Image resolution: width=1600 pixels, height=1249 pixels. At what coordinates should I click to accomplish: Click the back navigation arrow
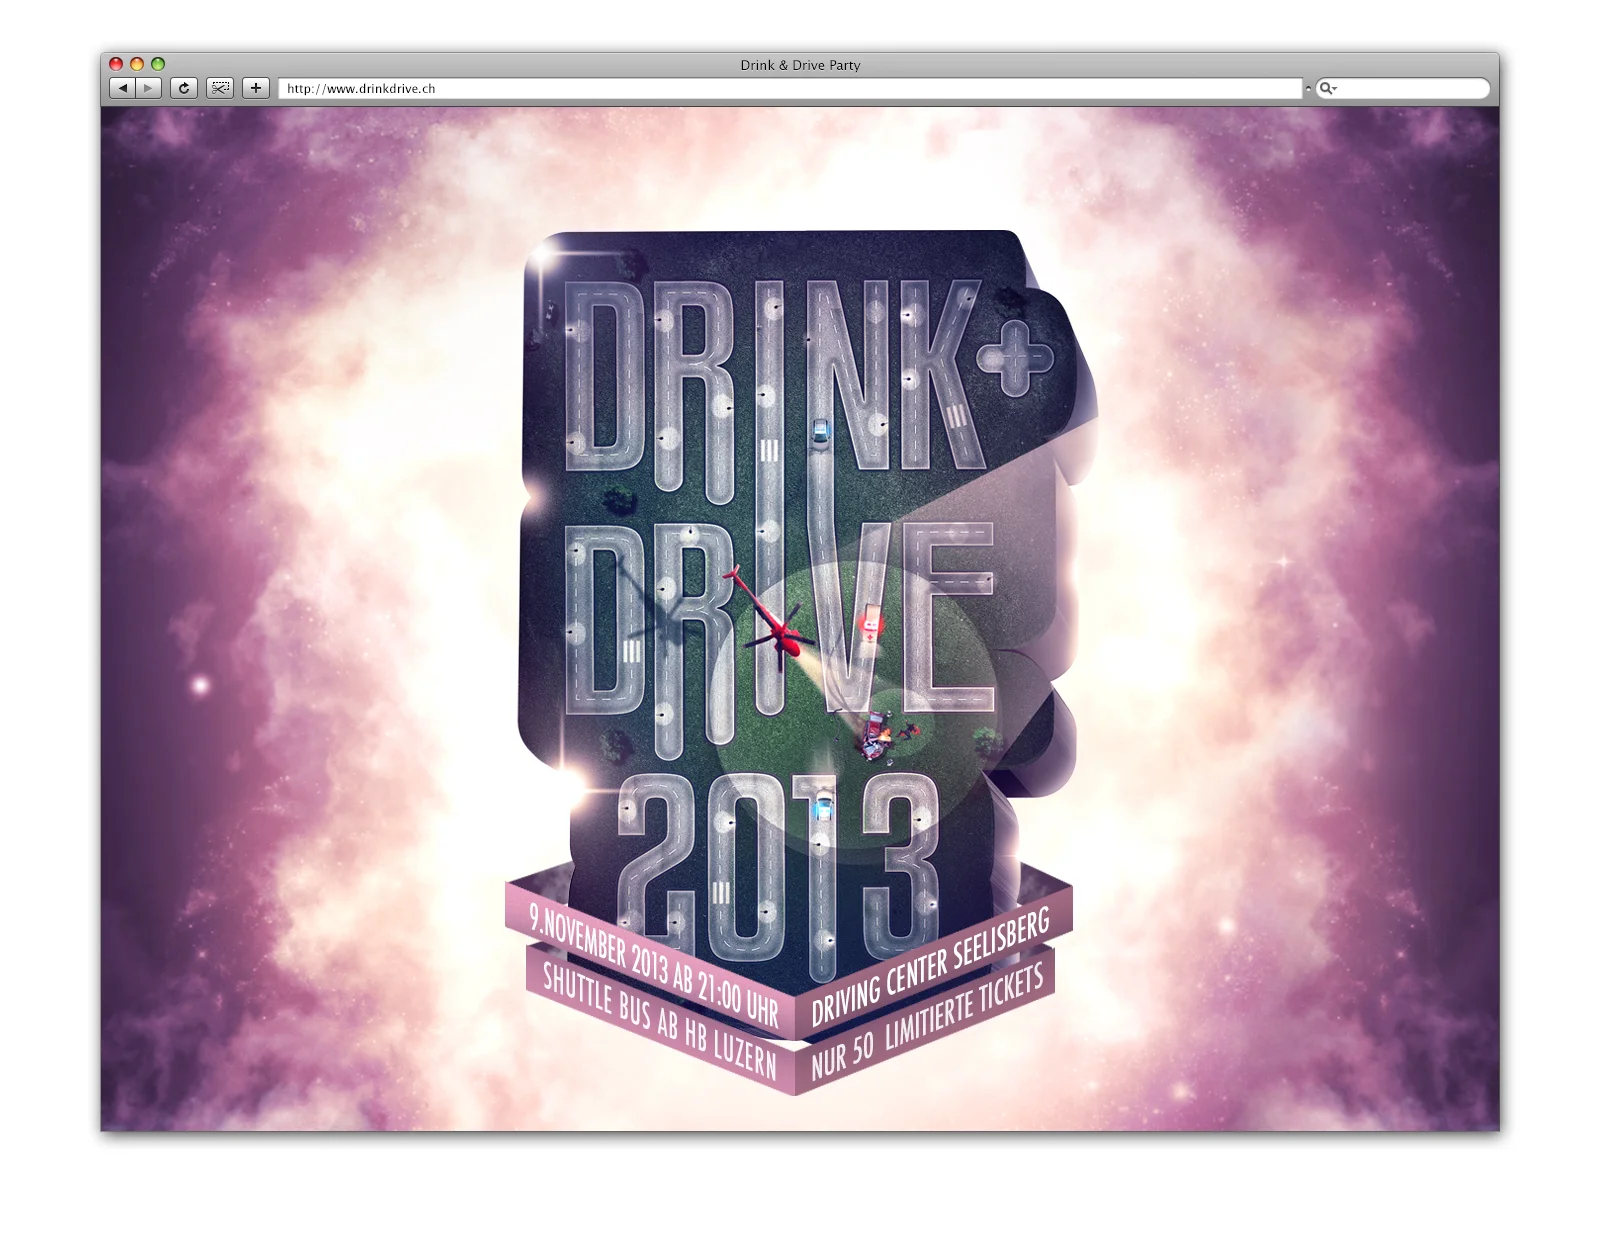[123, 88]
